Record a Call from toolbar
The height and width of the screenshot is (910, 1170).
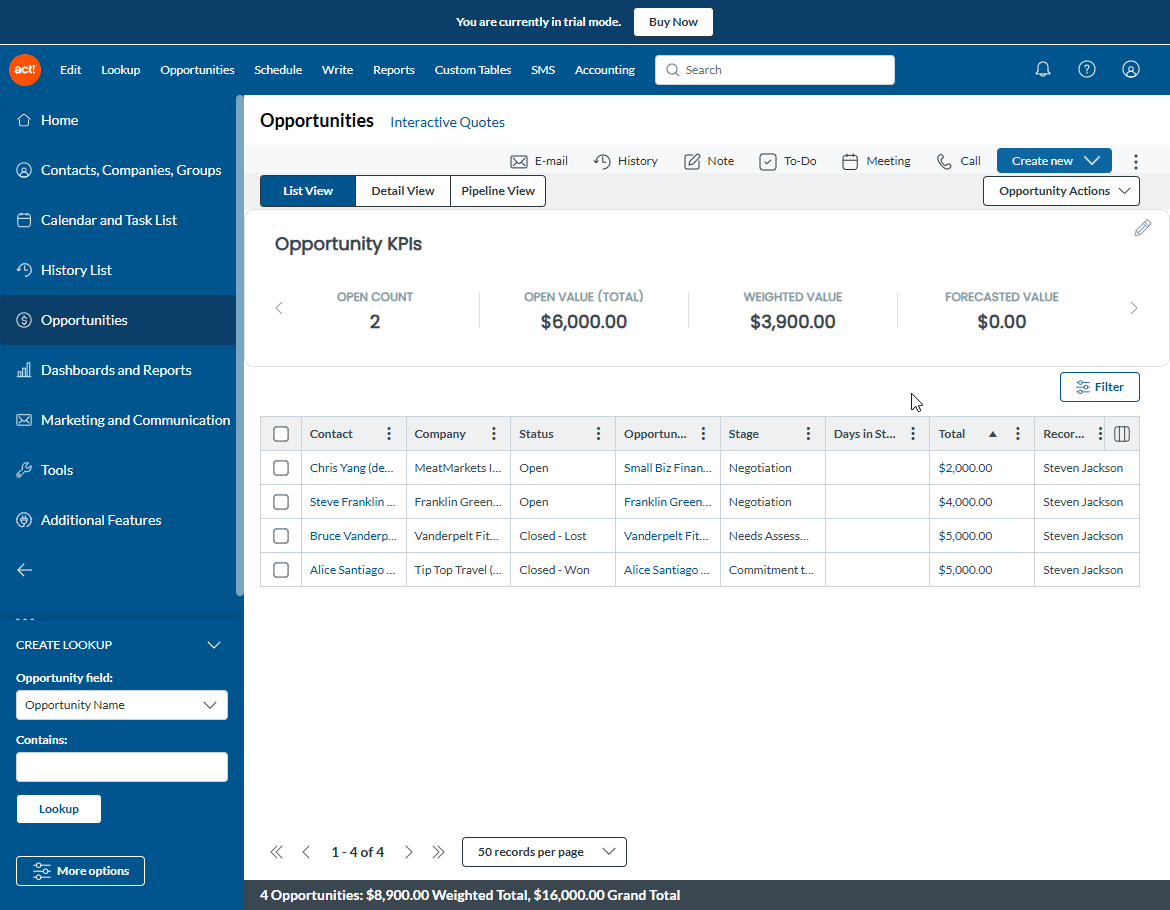click(958, 161)
